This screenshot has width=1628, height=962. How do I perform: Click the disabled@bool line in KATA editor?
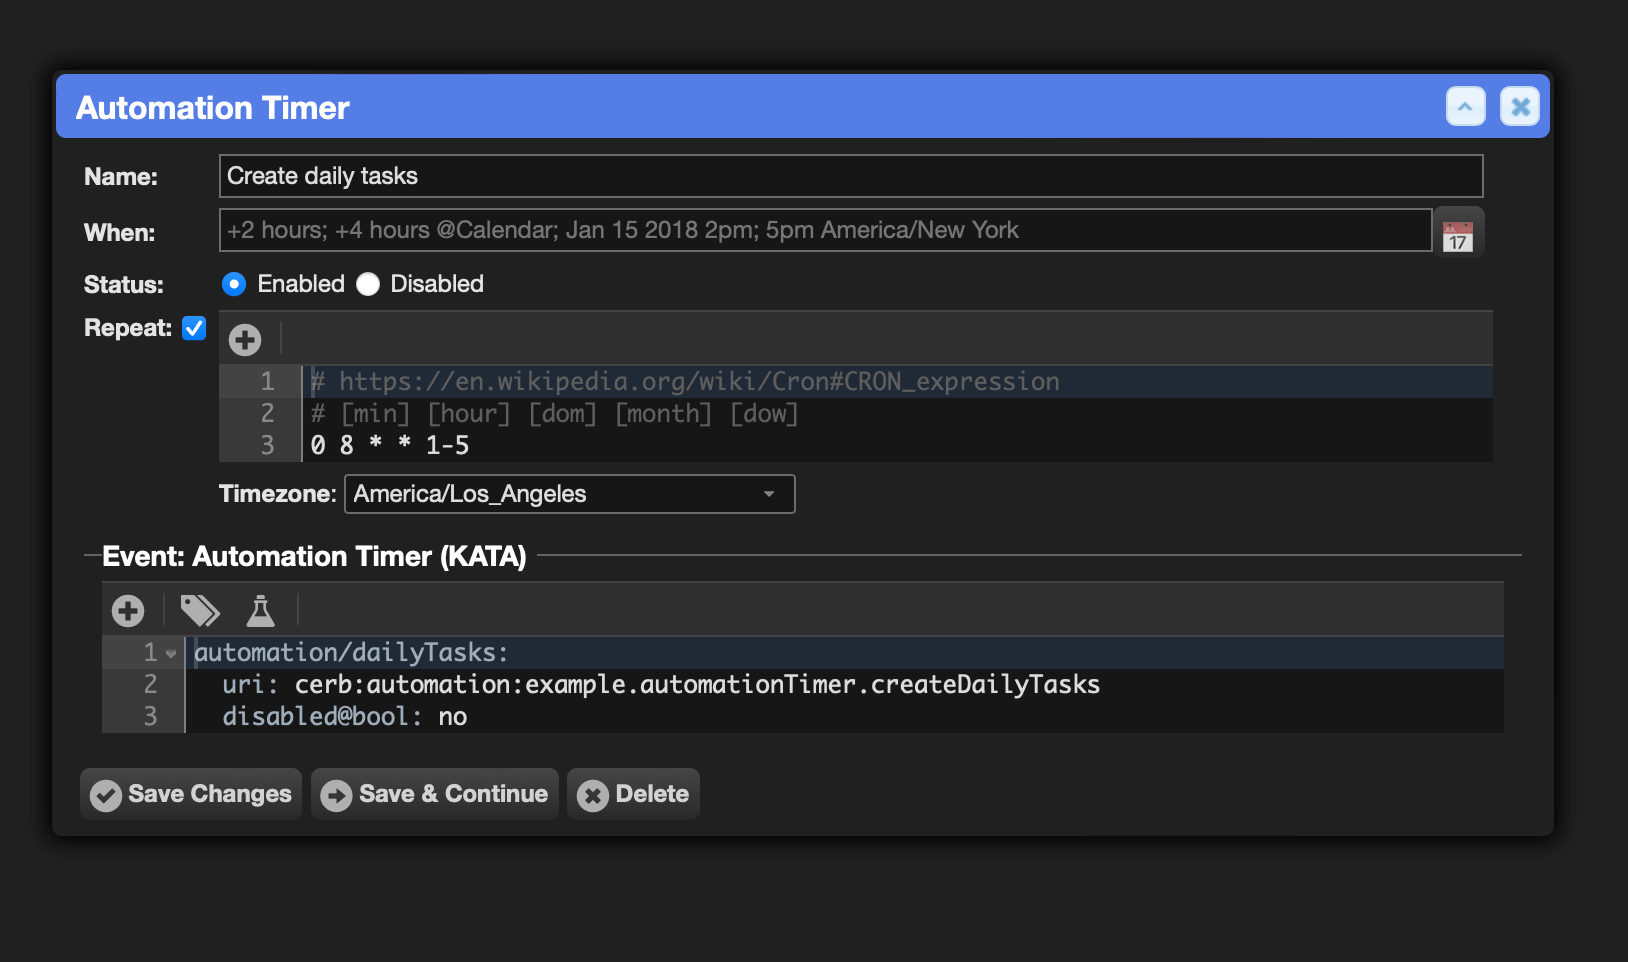point(845,717)
